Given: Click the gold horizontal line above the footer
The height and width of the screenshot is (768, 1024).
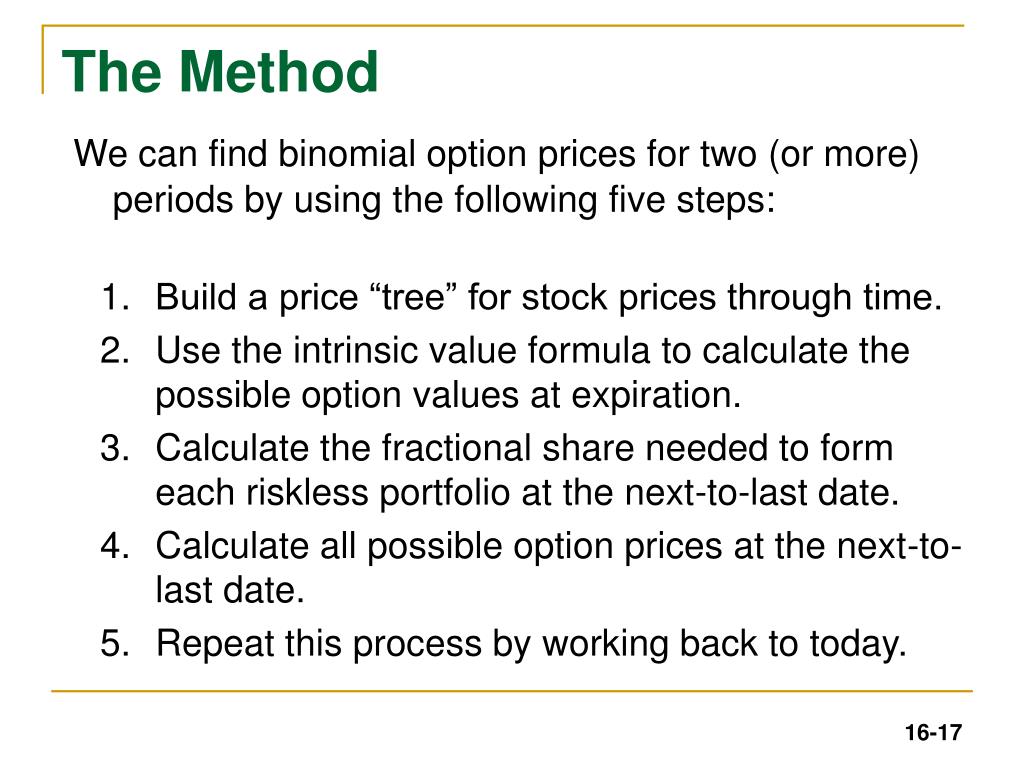Looking at the screenshot, I should tap(511, 690).
